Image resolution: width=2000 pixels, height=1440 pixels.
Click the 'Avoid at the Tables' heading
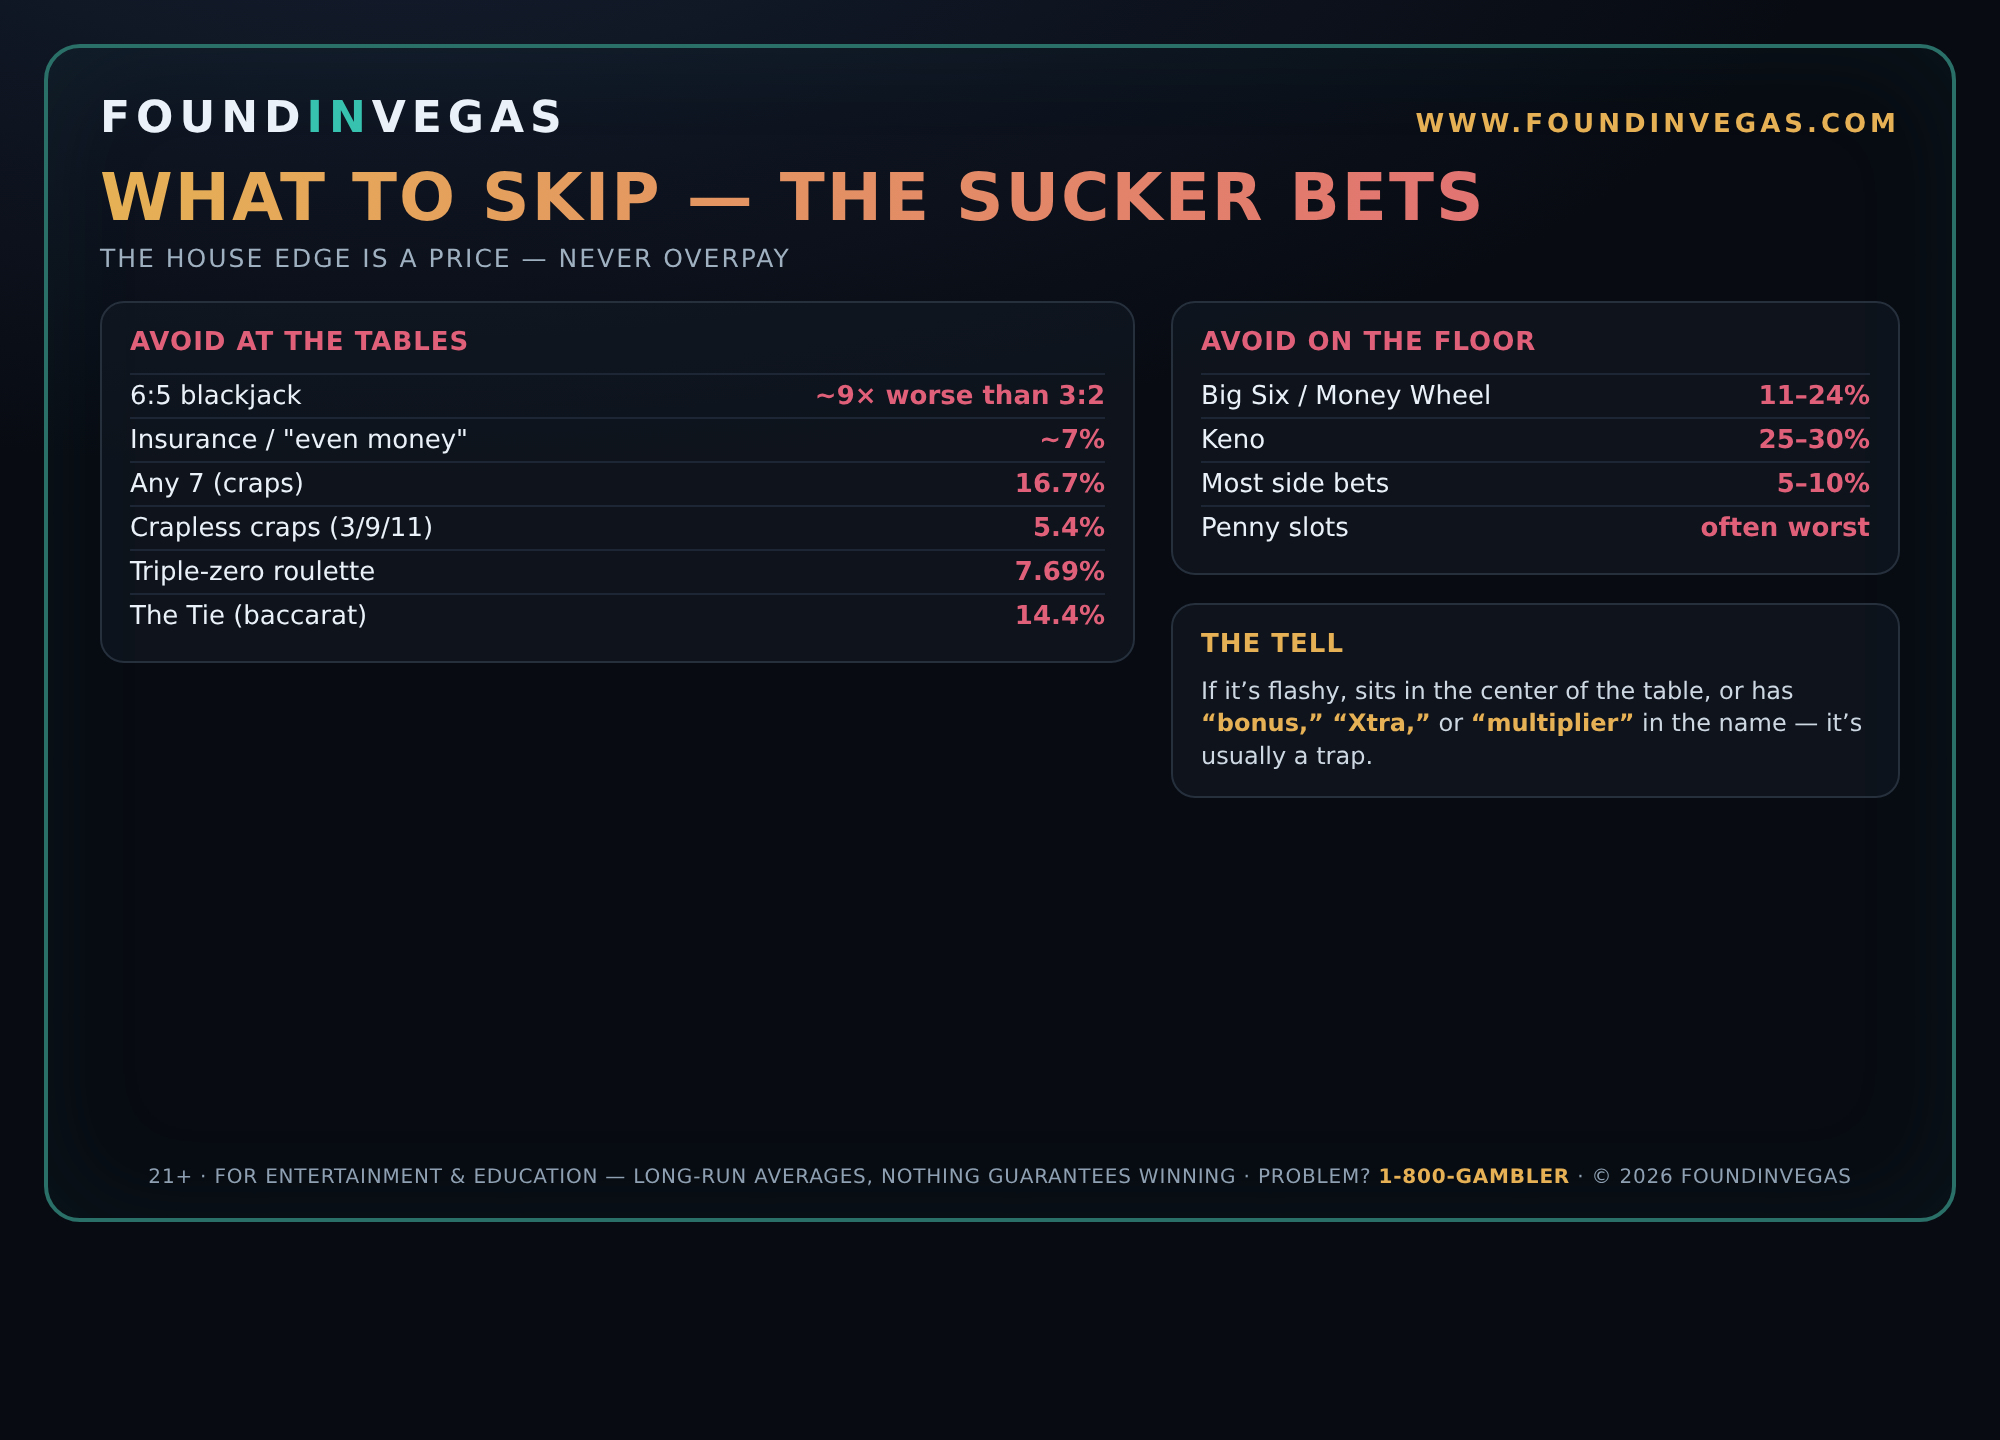click(299, 341)
